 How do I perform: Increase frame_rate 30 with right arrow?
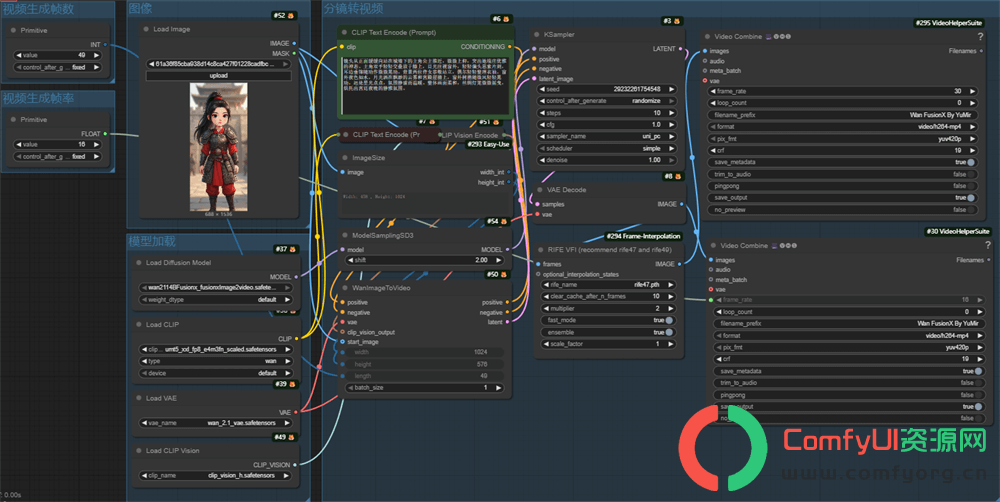(972, 91)
